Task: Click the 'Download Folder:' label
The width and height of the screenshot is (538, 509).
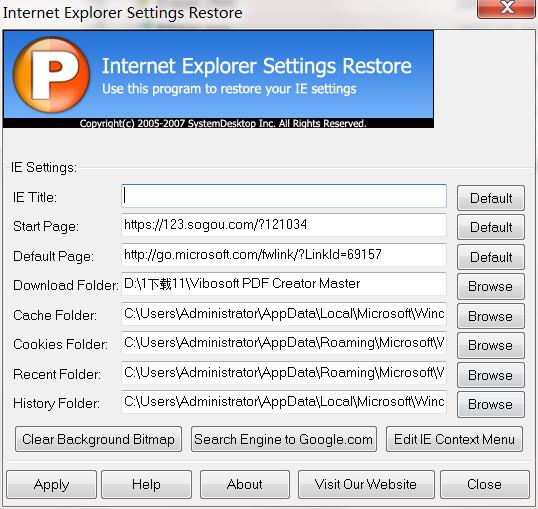Action: (66, 285)
